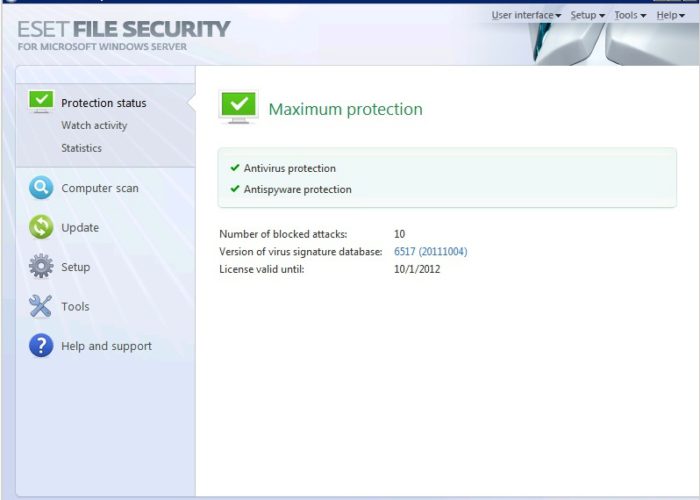Go to the Computer scan section
The height and width of the screenshot is (500, 700).
100,188
